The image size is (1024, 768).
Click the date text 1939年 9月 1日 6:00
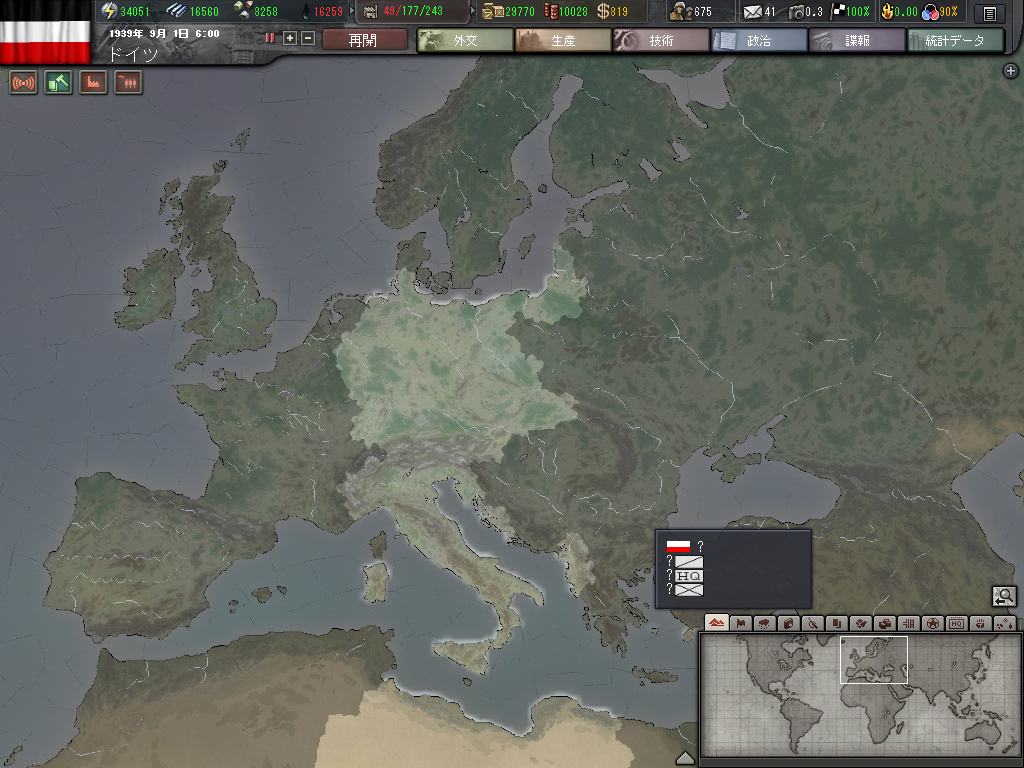tap(164, 33)
